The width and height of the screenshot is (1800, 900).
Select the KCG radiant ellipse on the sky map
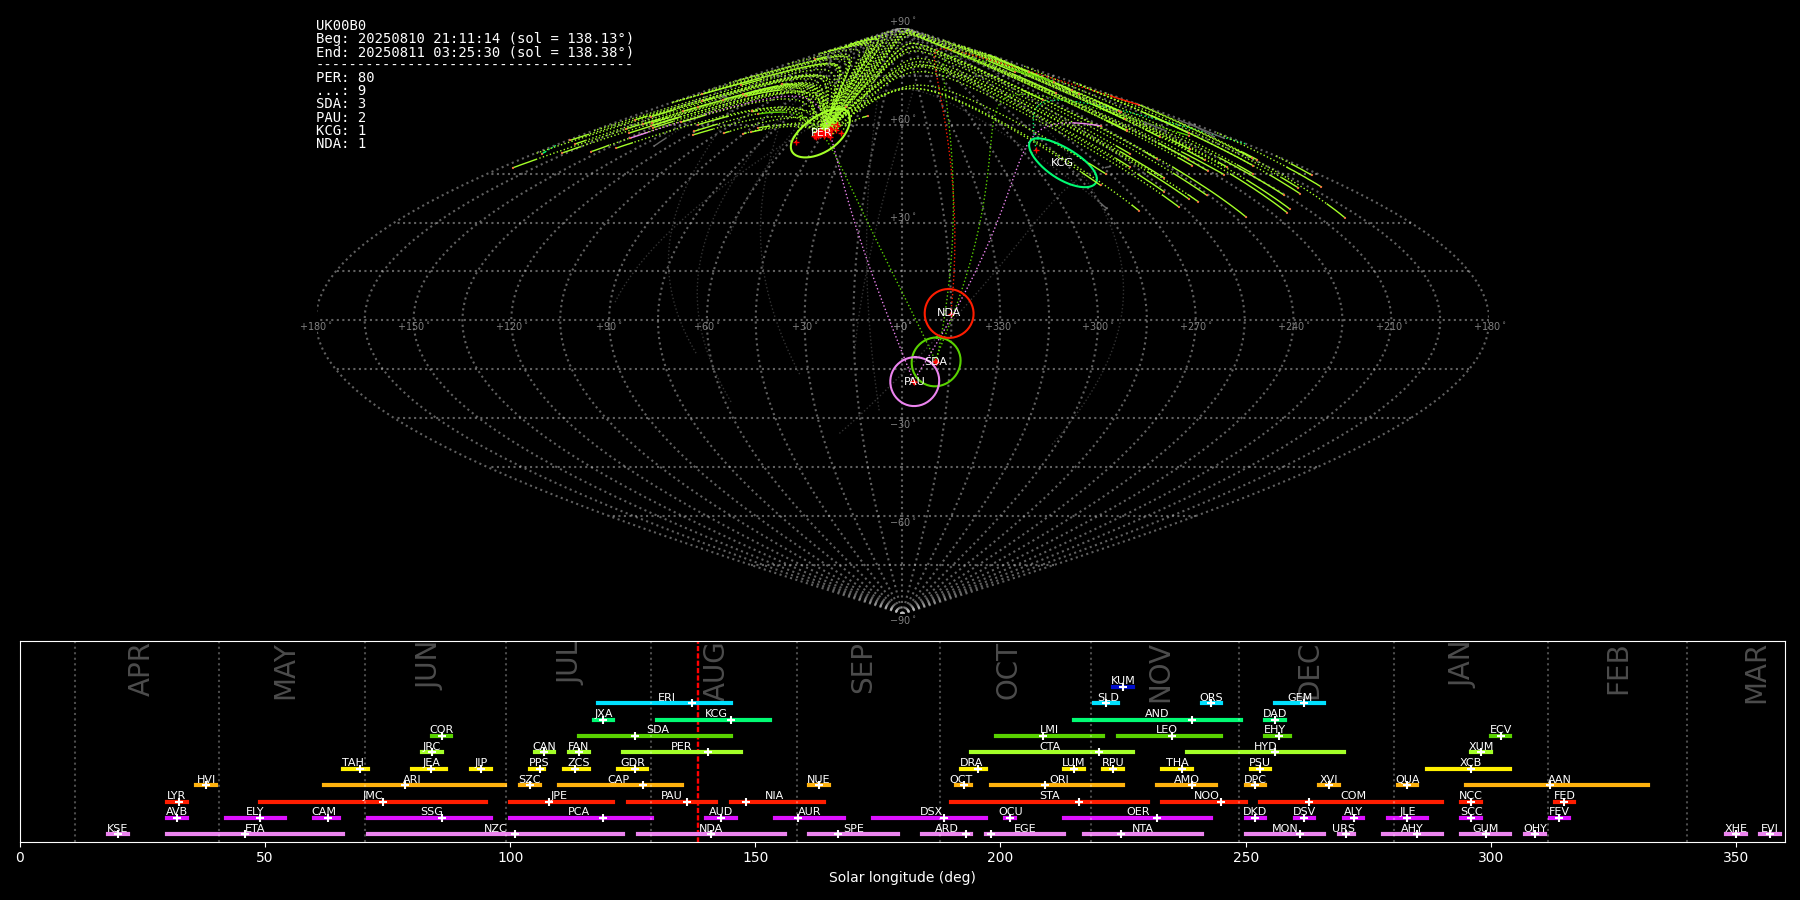[x=1063, y=163]
